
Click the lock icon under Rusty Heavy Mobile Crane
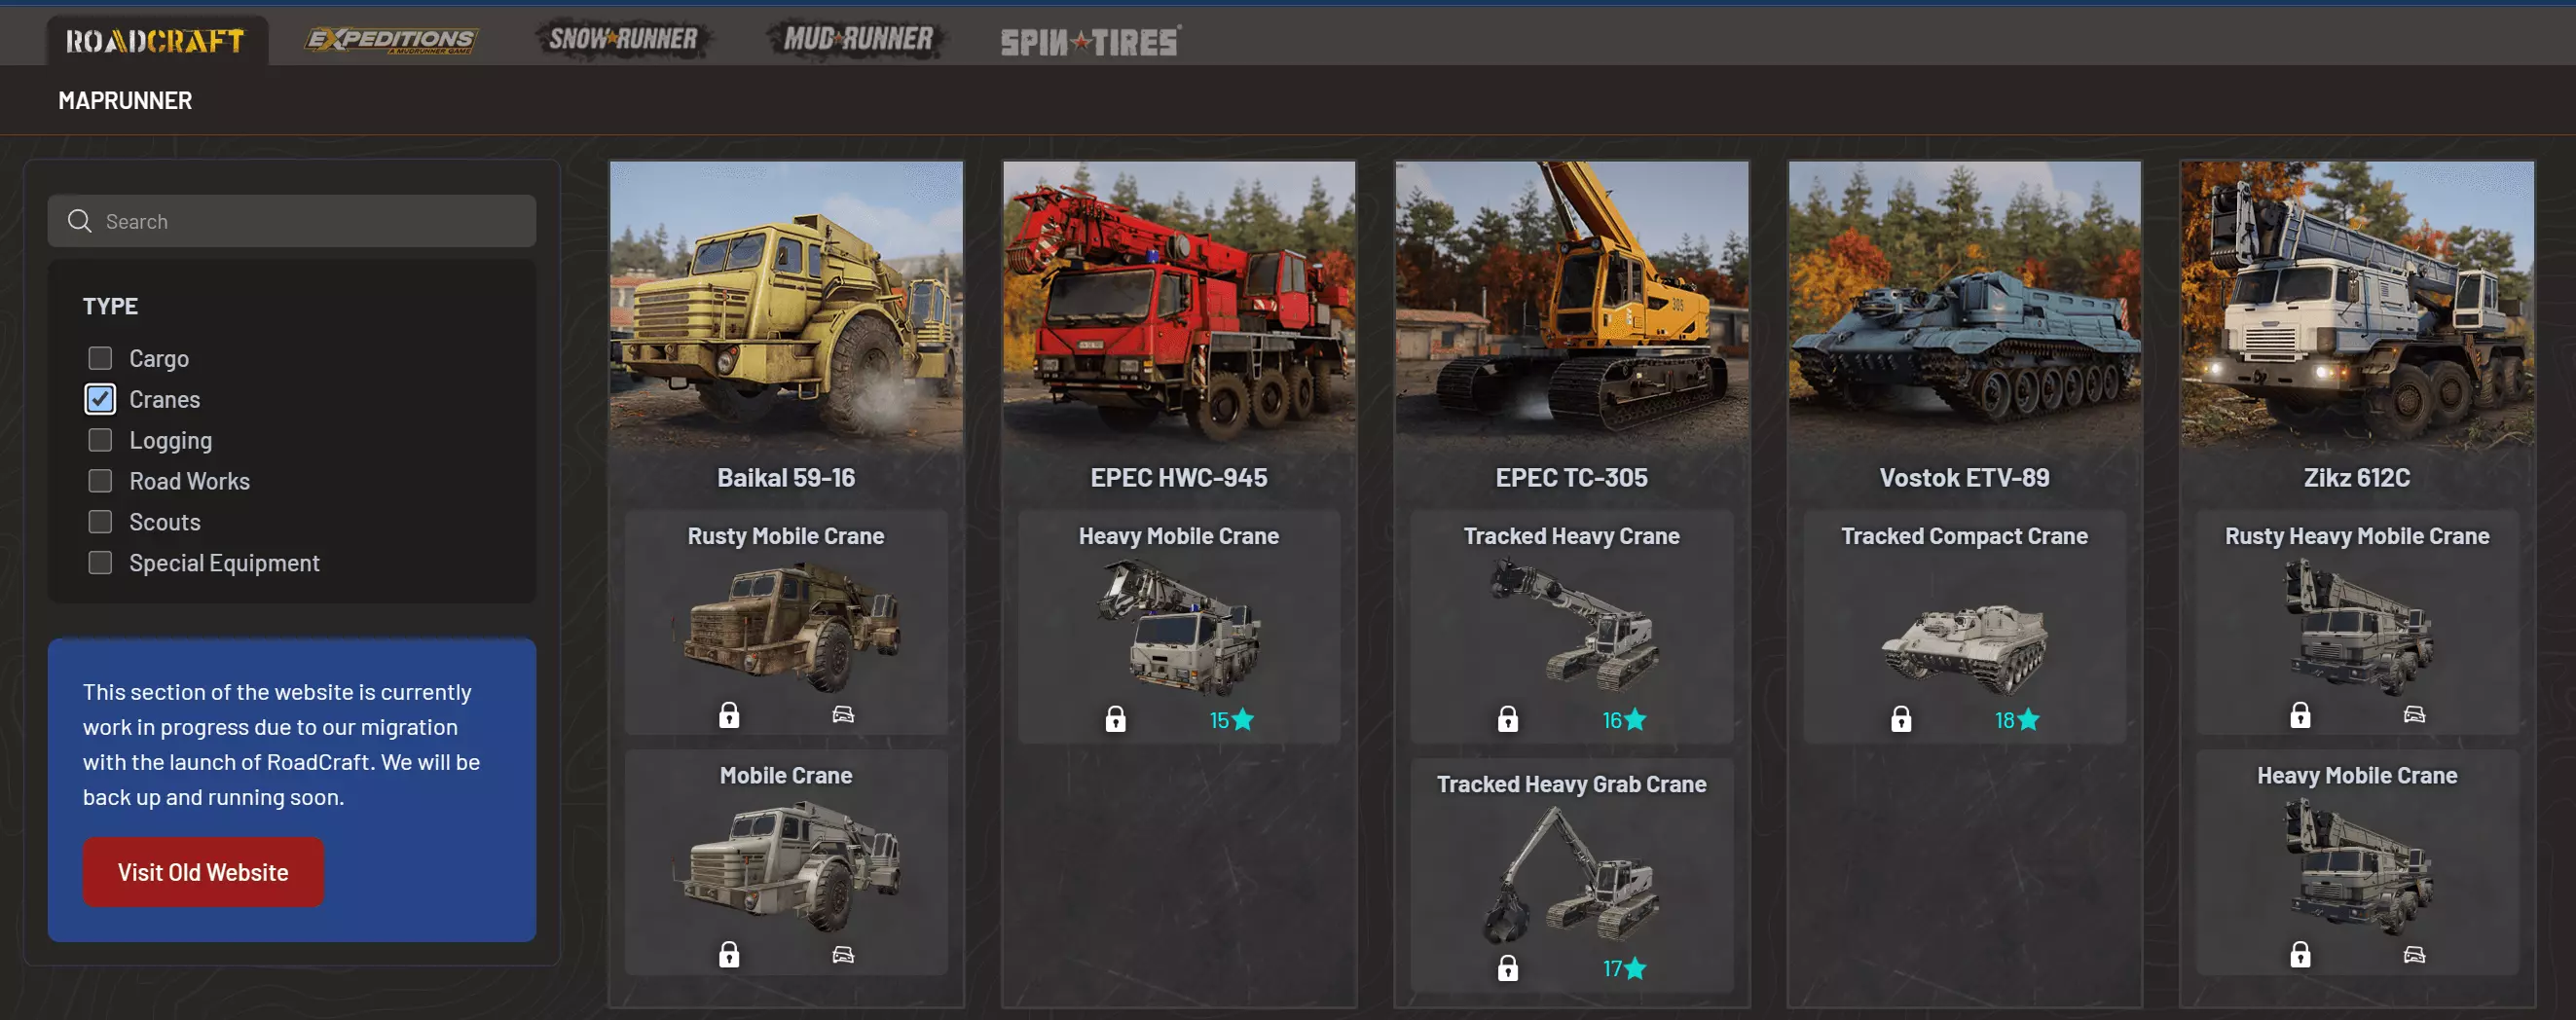tap(2300, 715)
